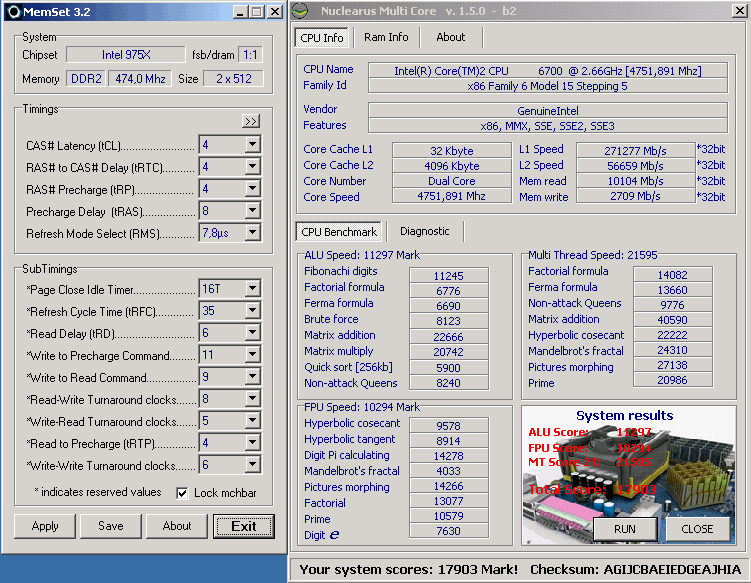The width and height of the screenshot is (751, 583).
Task: Open the Nuclearus About tab
Action: point(450,37)
